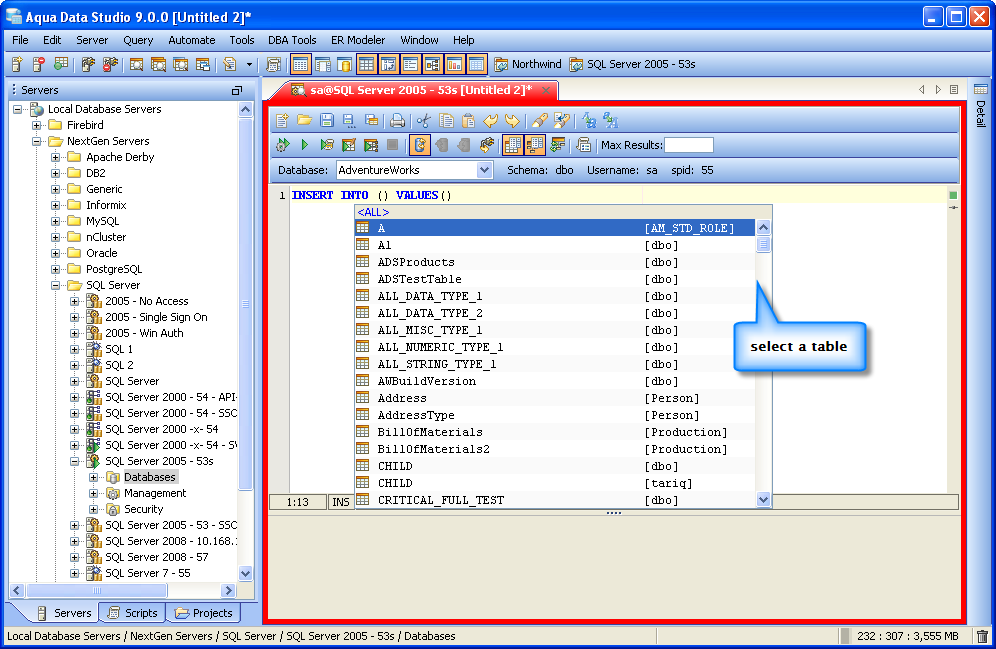Click the Open file folder icon
The height and width of the screenshot is (649, 996).
tap(304, 121)
